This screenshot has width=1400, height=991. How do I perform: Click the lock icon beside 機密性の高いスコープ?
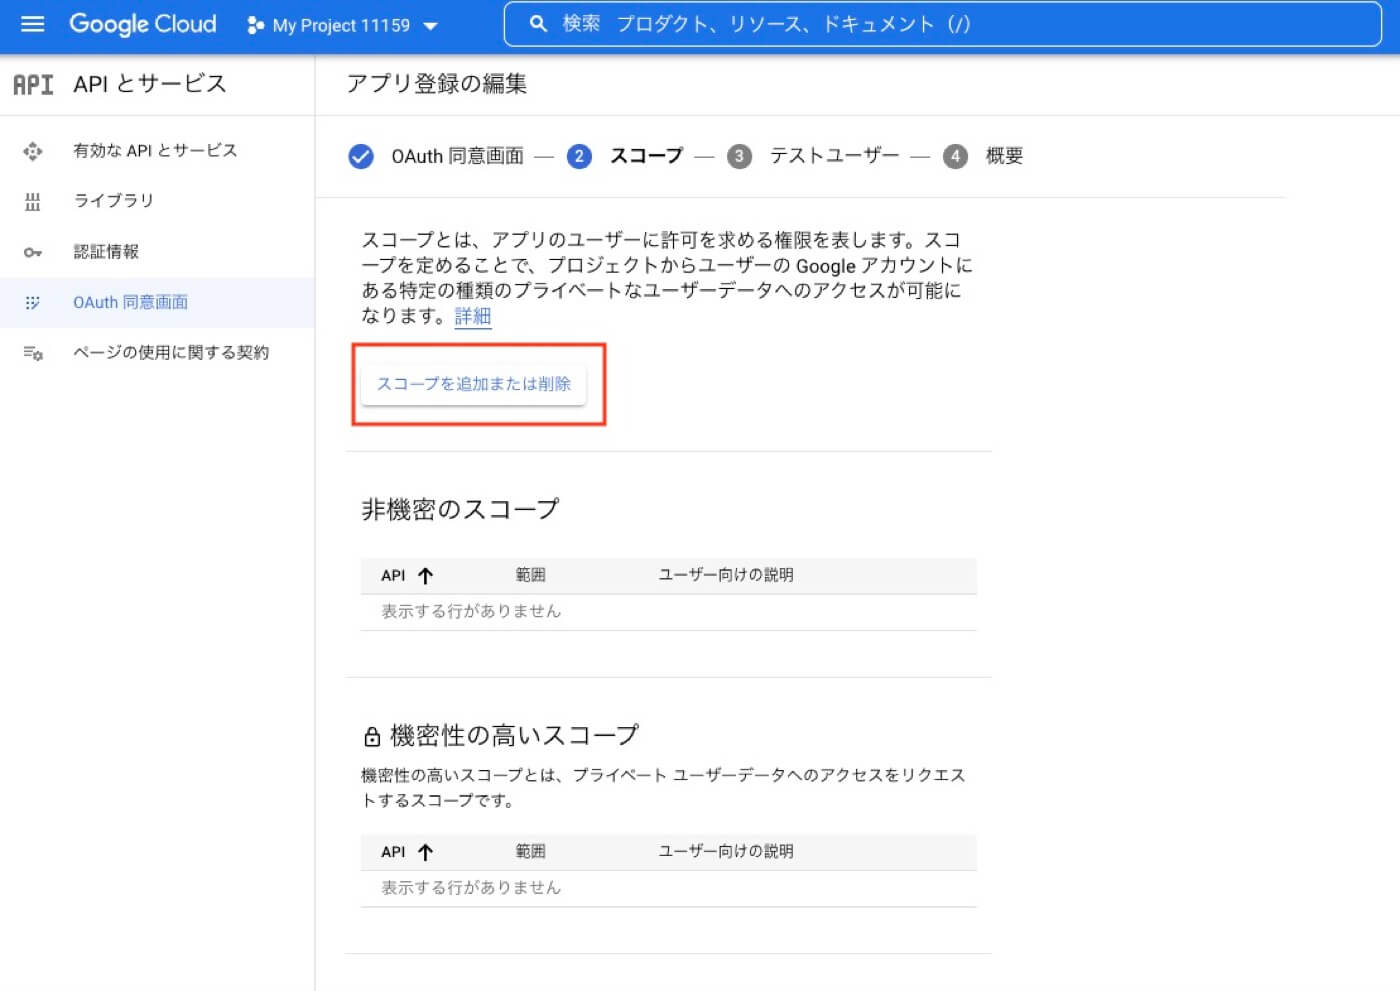[371, 734]
